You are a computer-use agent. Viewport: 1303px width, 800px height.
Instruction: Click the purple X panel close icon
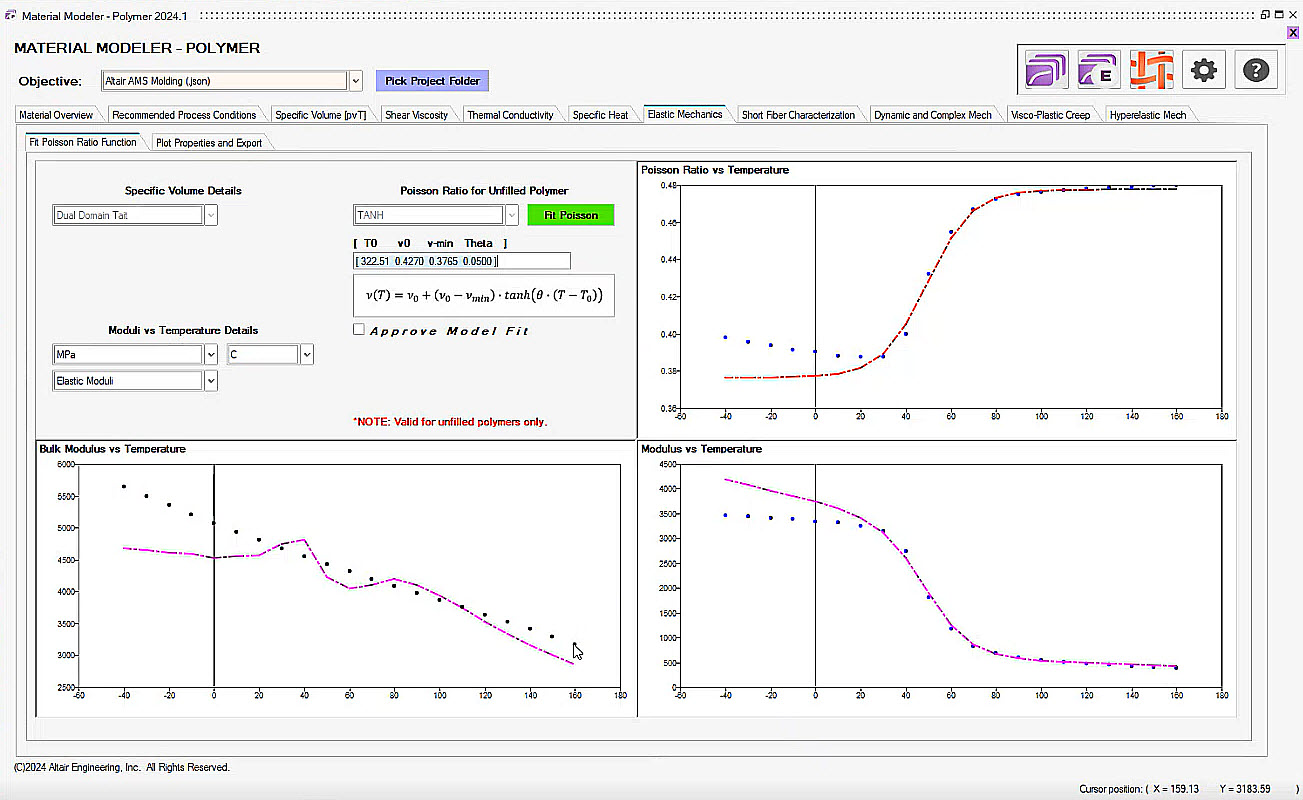(1293, 32)
